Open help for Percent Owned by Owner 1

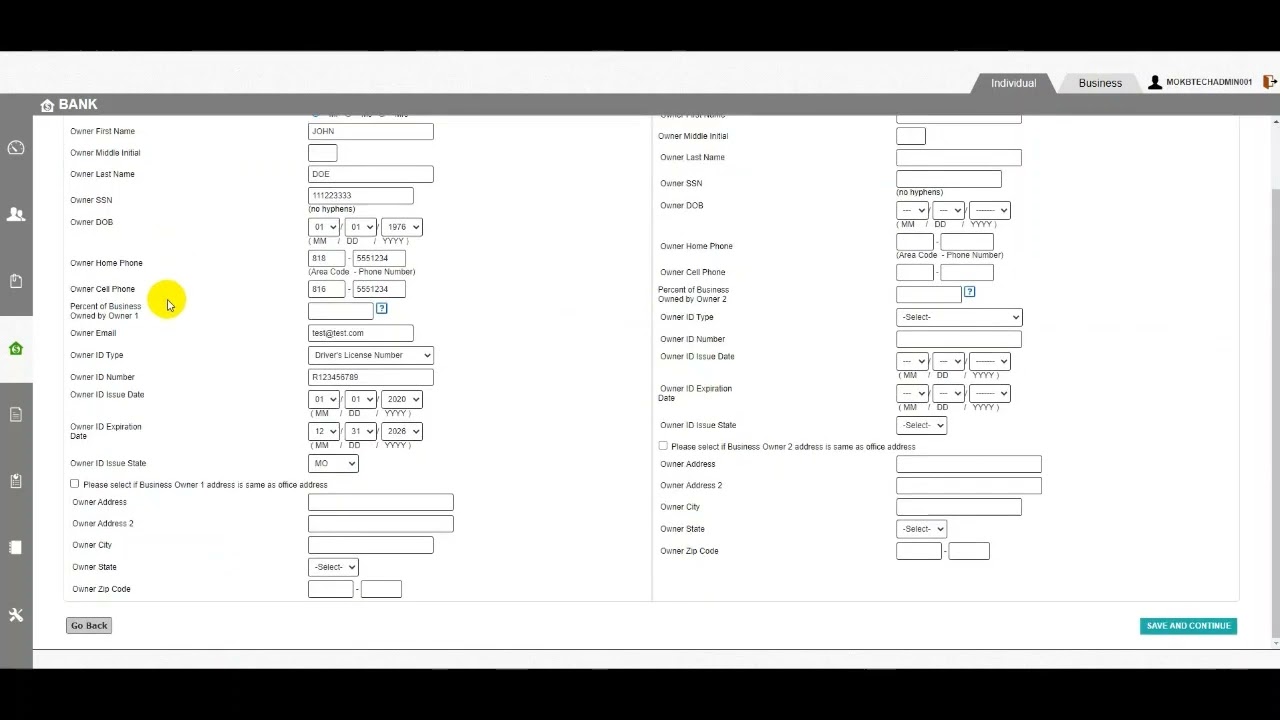point(381,308)
